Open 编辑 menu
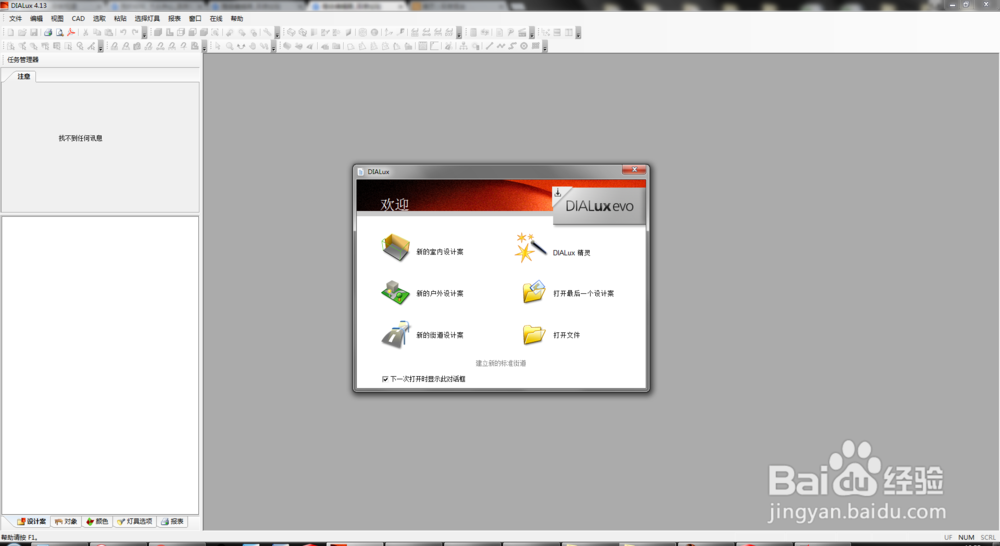This screenshot has height=546, width=1000. point(36,18)
